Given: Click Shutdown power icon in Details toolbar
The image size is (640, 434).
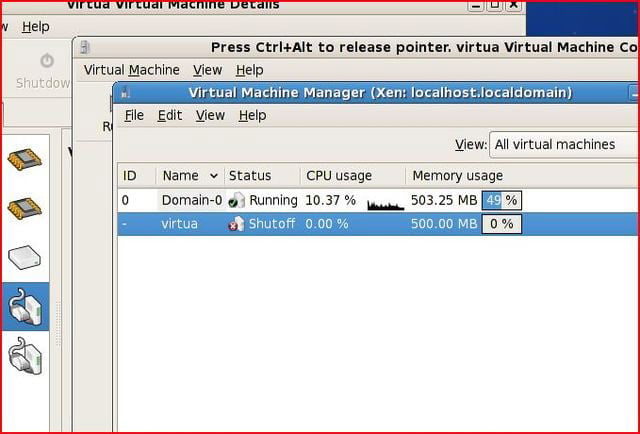Looking at the screenshot, I should [47, 61].
